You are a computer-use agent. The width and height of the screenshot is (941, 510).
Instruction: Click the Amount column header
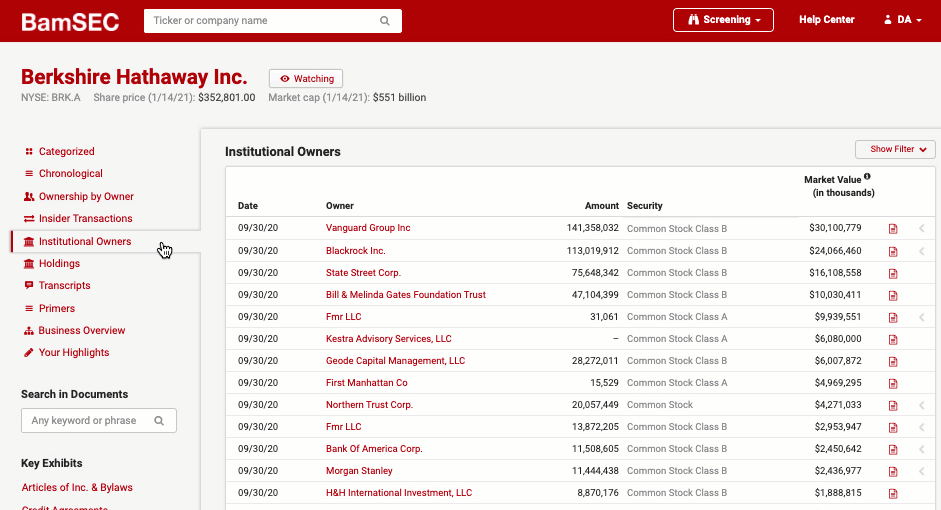point(601,206)
